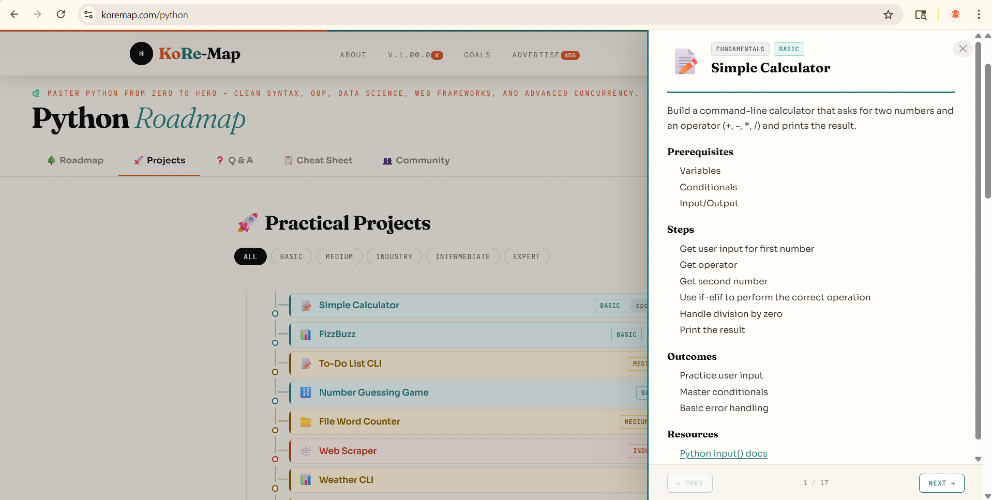The image size is (992, 500).
Task: Bookmark this page with the star icon
Action: [x=888, y=14]
